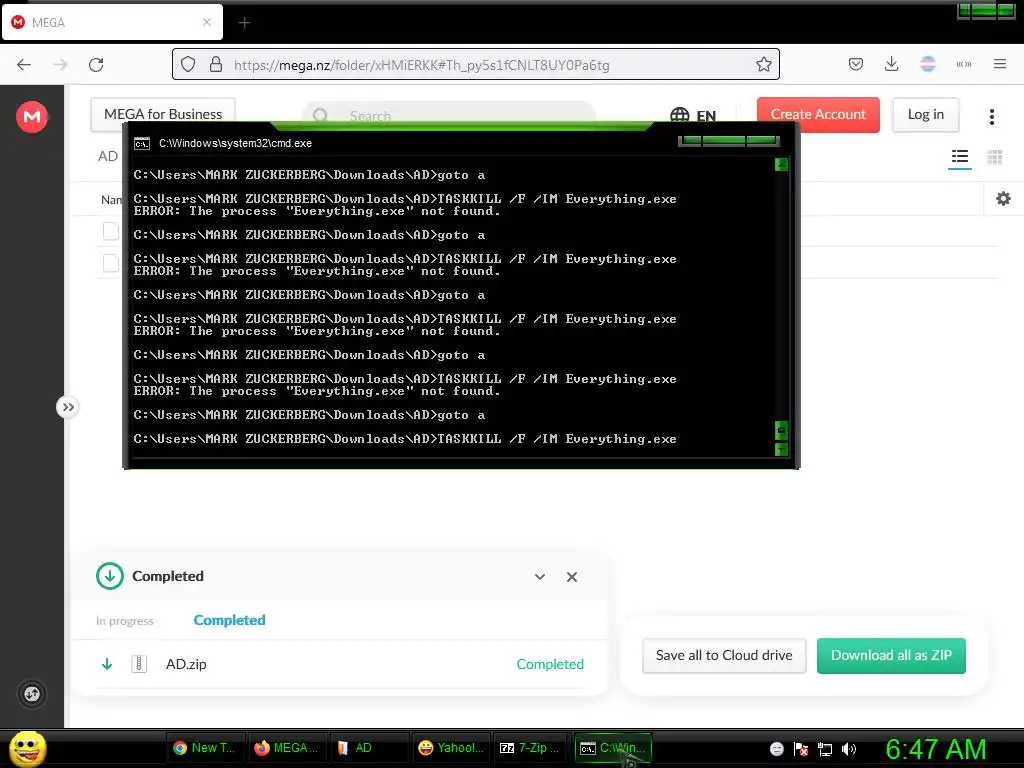Click the browser forward arrow
The height and width of the screenshot is (768, 1024).
pyautogui.click(x=60, y=65)
